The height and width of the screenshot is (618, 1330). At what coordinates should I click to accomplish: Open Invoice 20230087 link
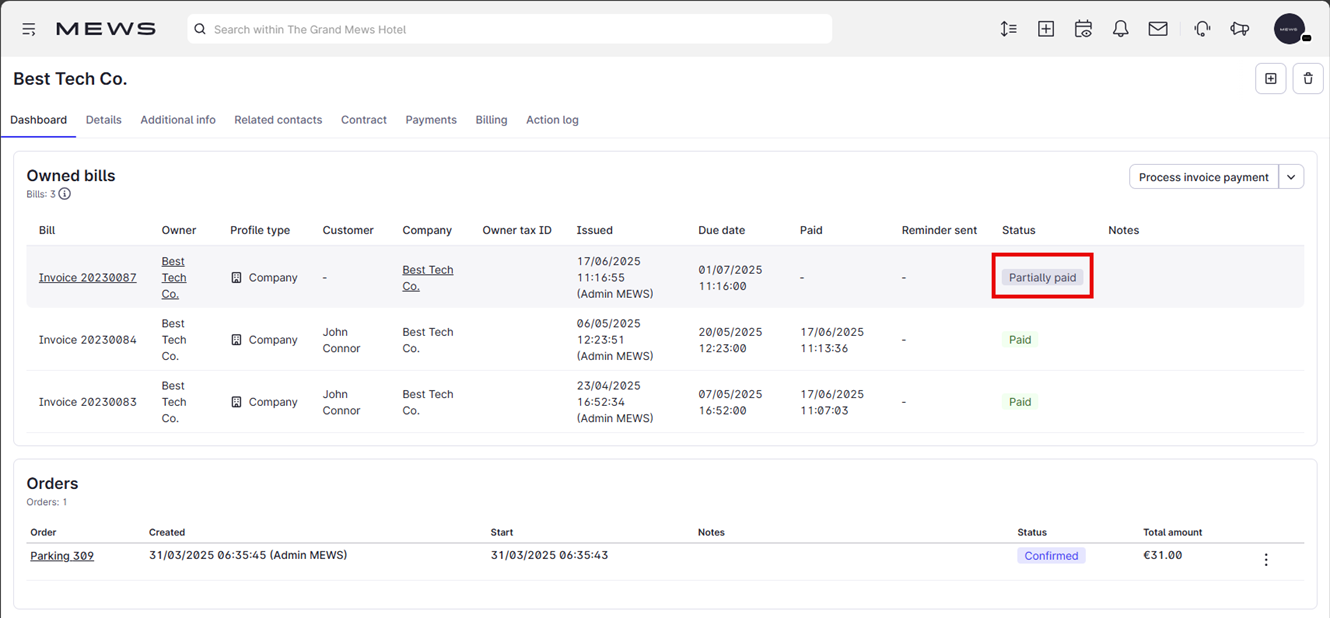pos(88,278)
